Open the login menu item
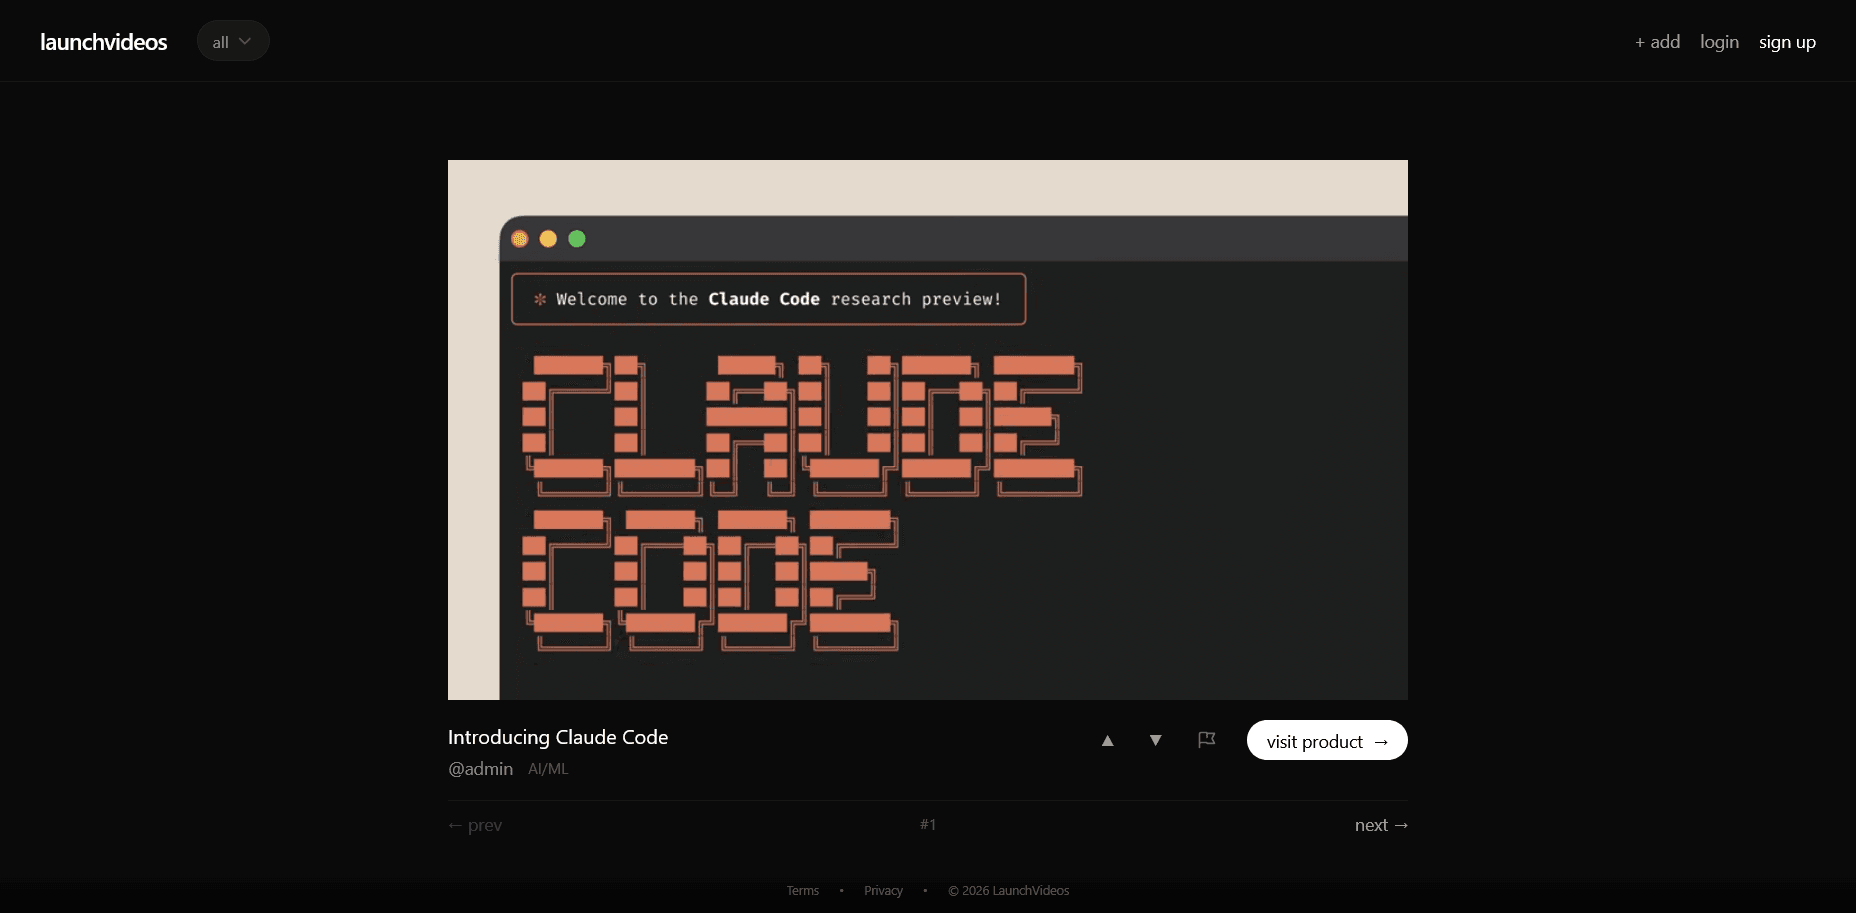This screenshot has height=913, width=1856. [1719, 41]
